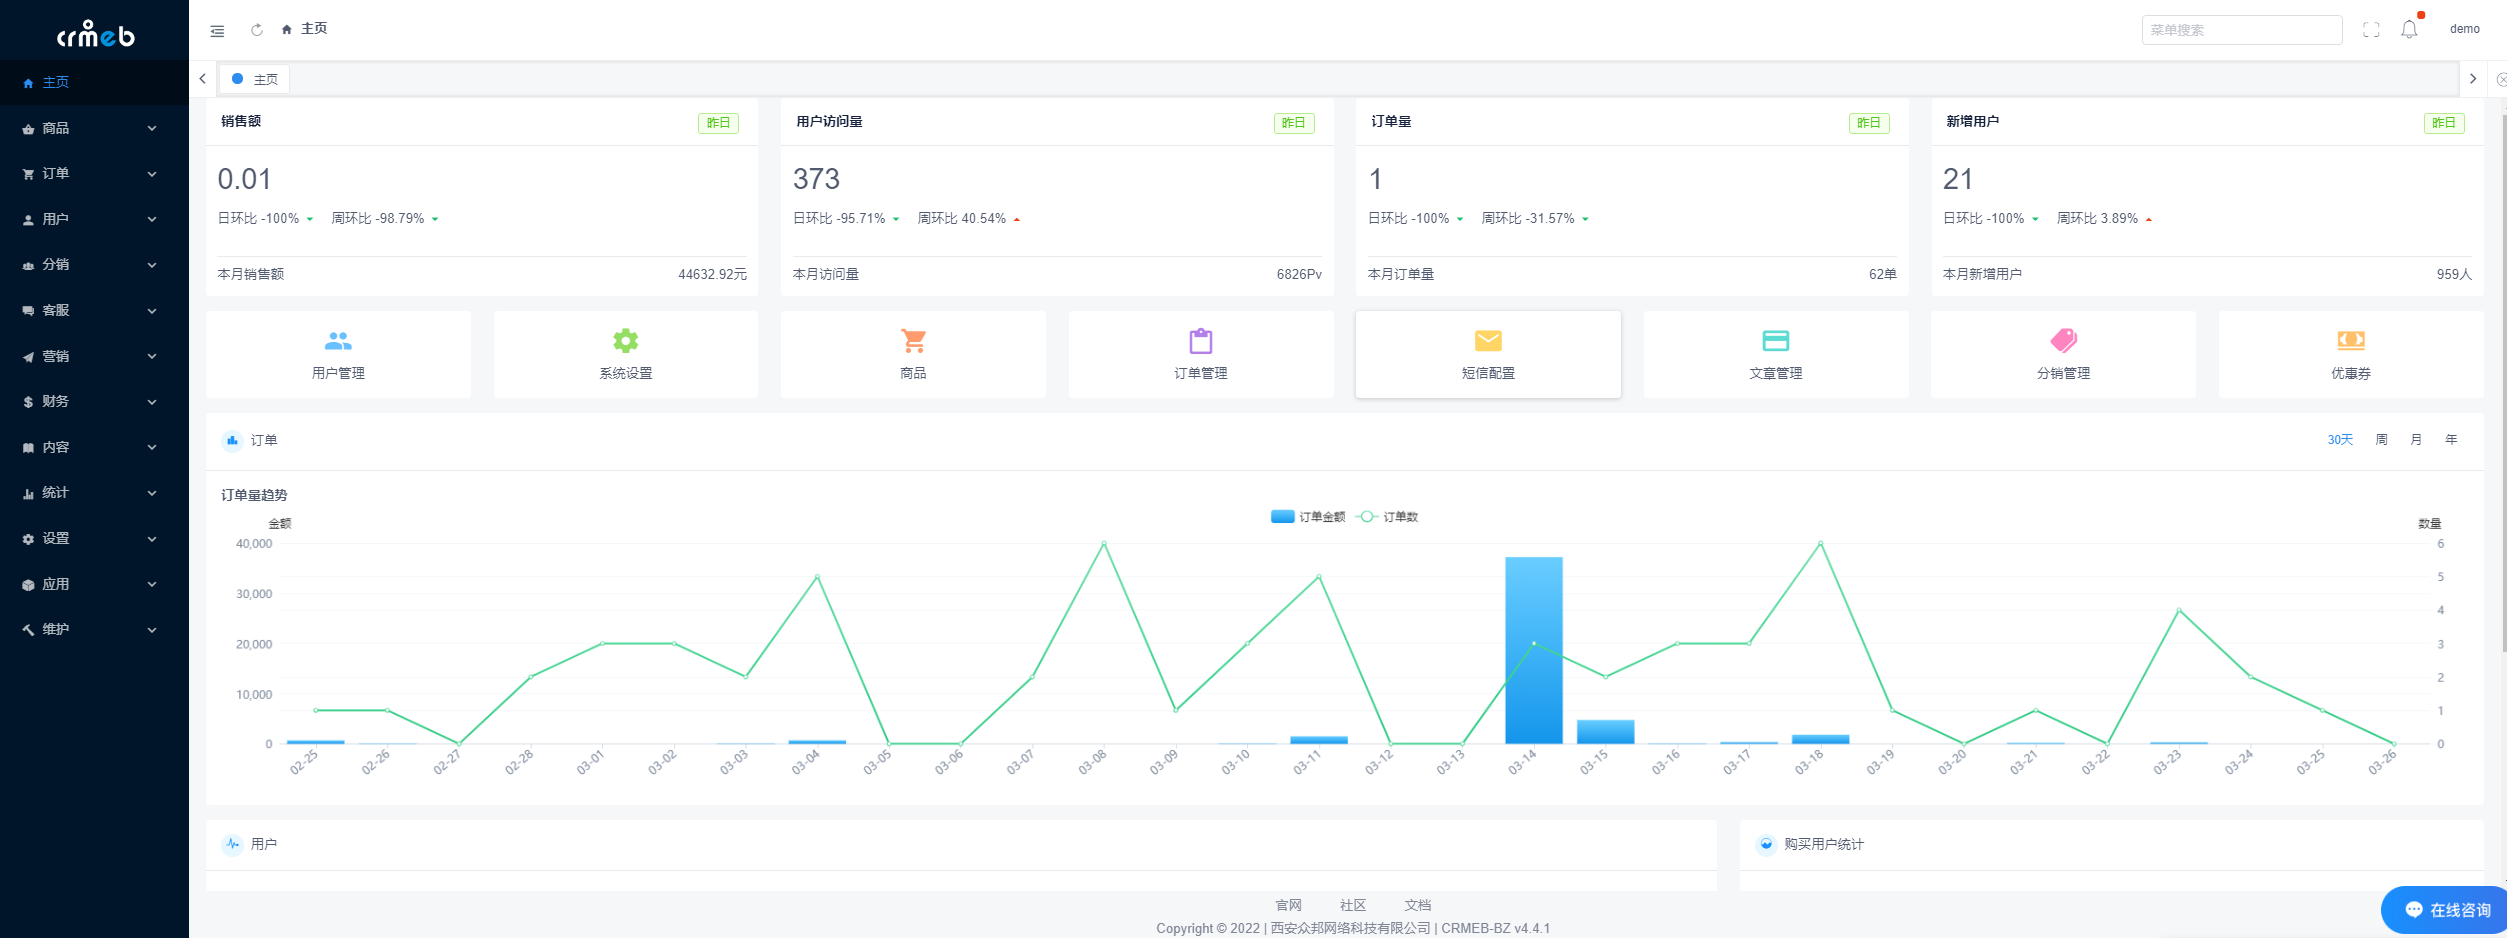Open the 文档 footer link

(1418, 905)
